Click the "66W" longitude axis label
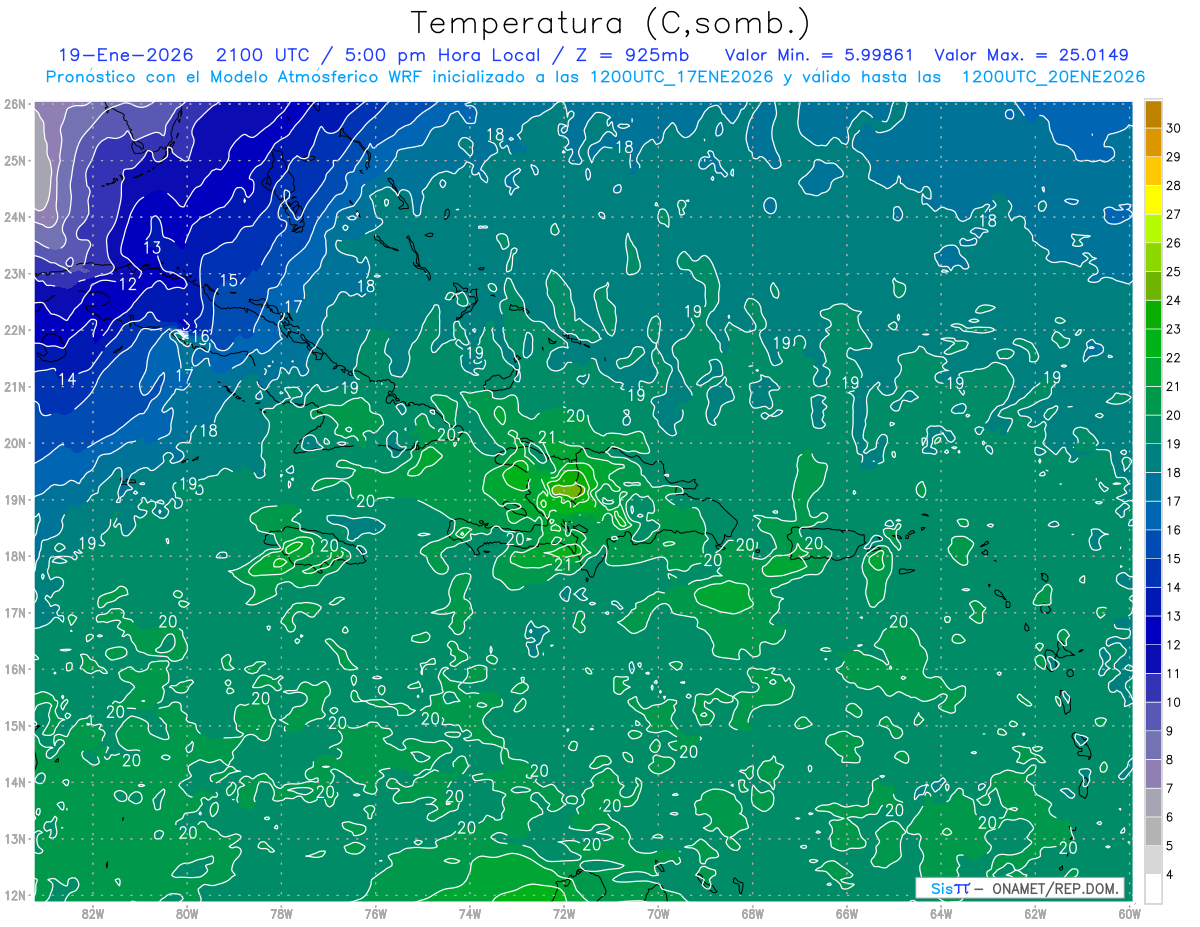 tap(846, 913)
